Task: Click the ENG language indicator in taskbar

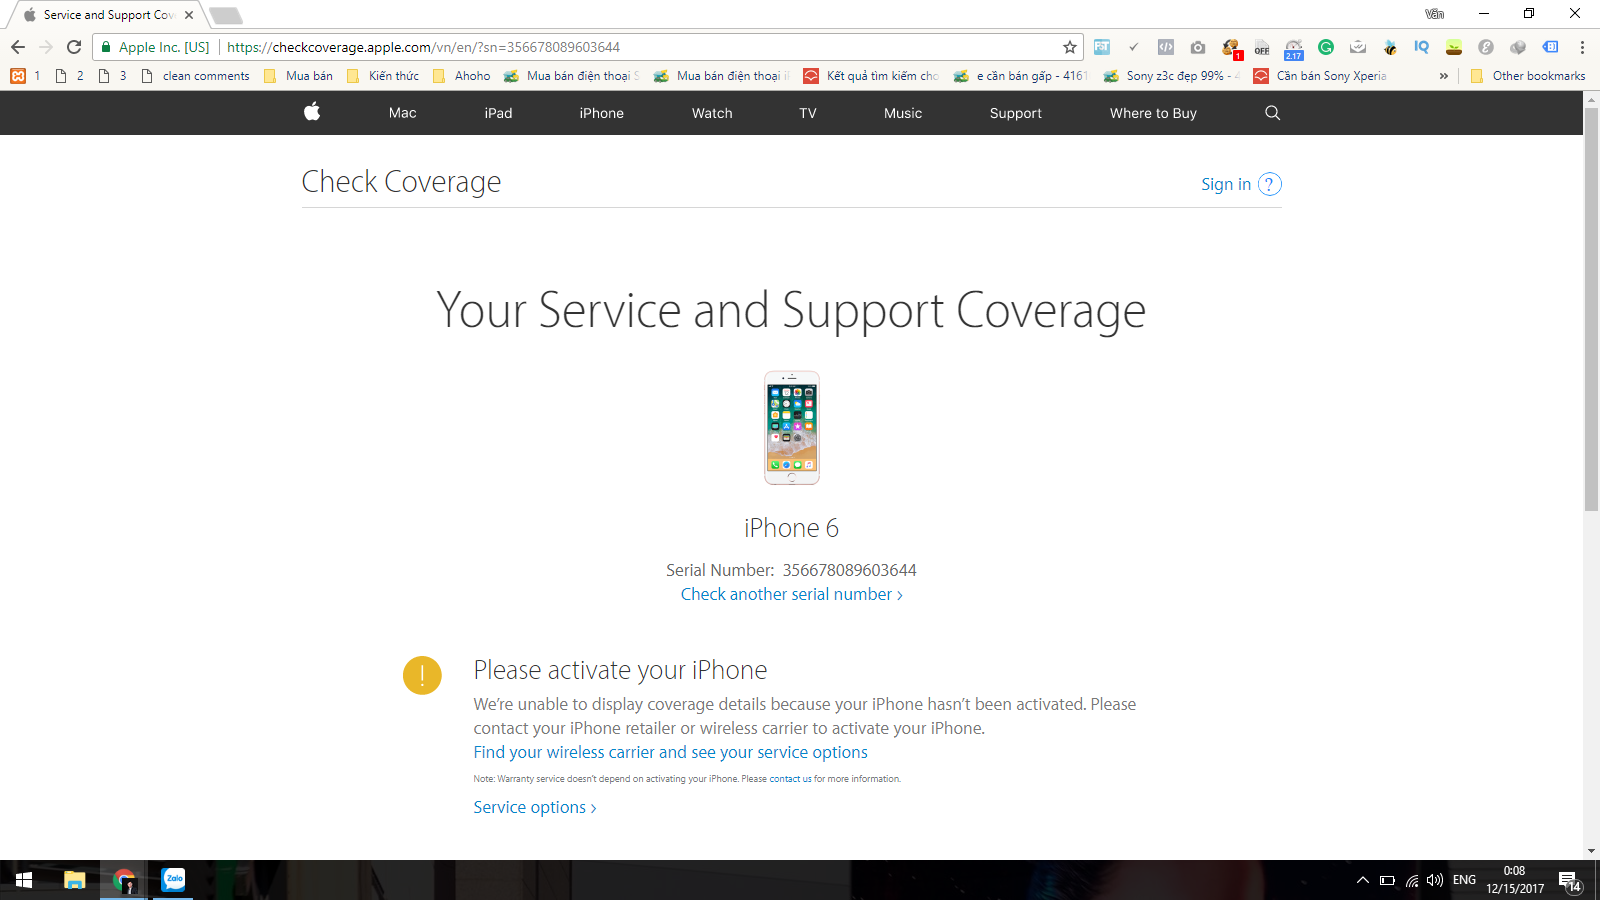Action: 1464,880
